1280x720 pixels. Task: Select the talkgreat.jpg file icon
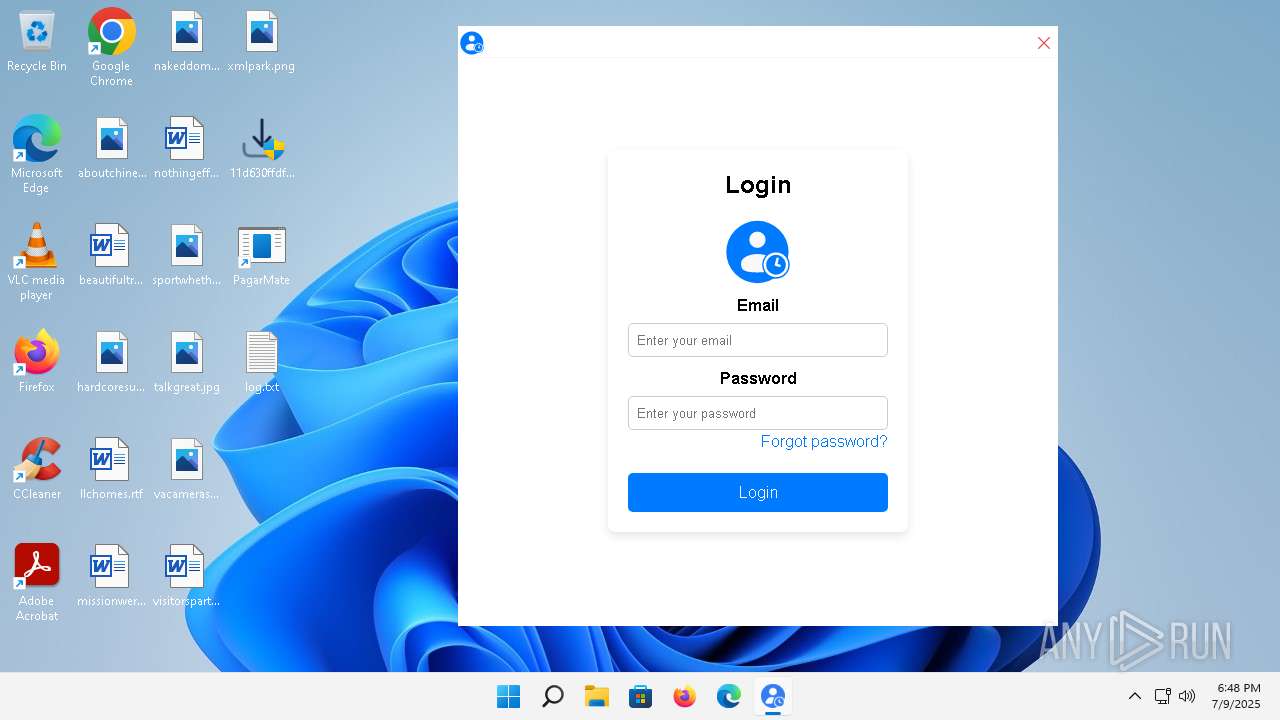(x=187, y=362)
